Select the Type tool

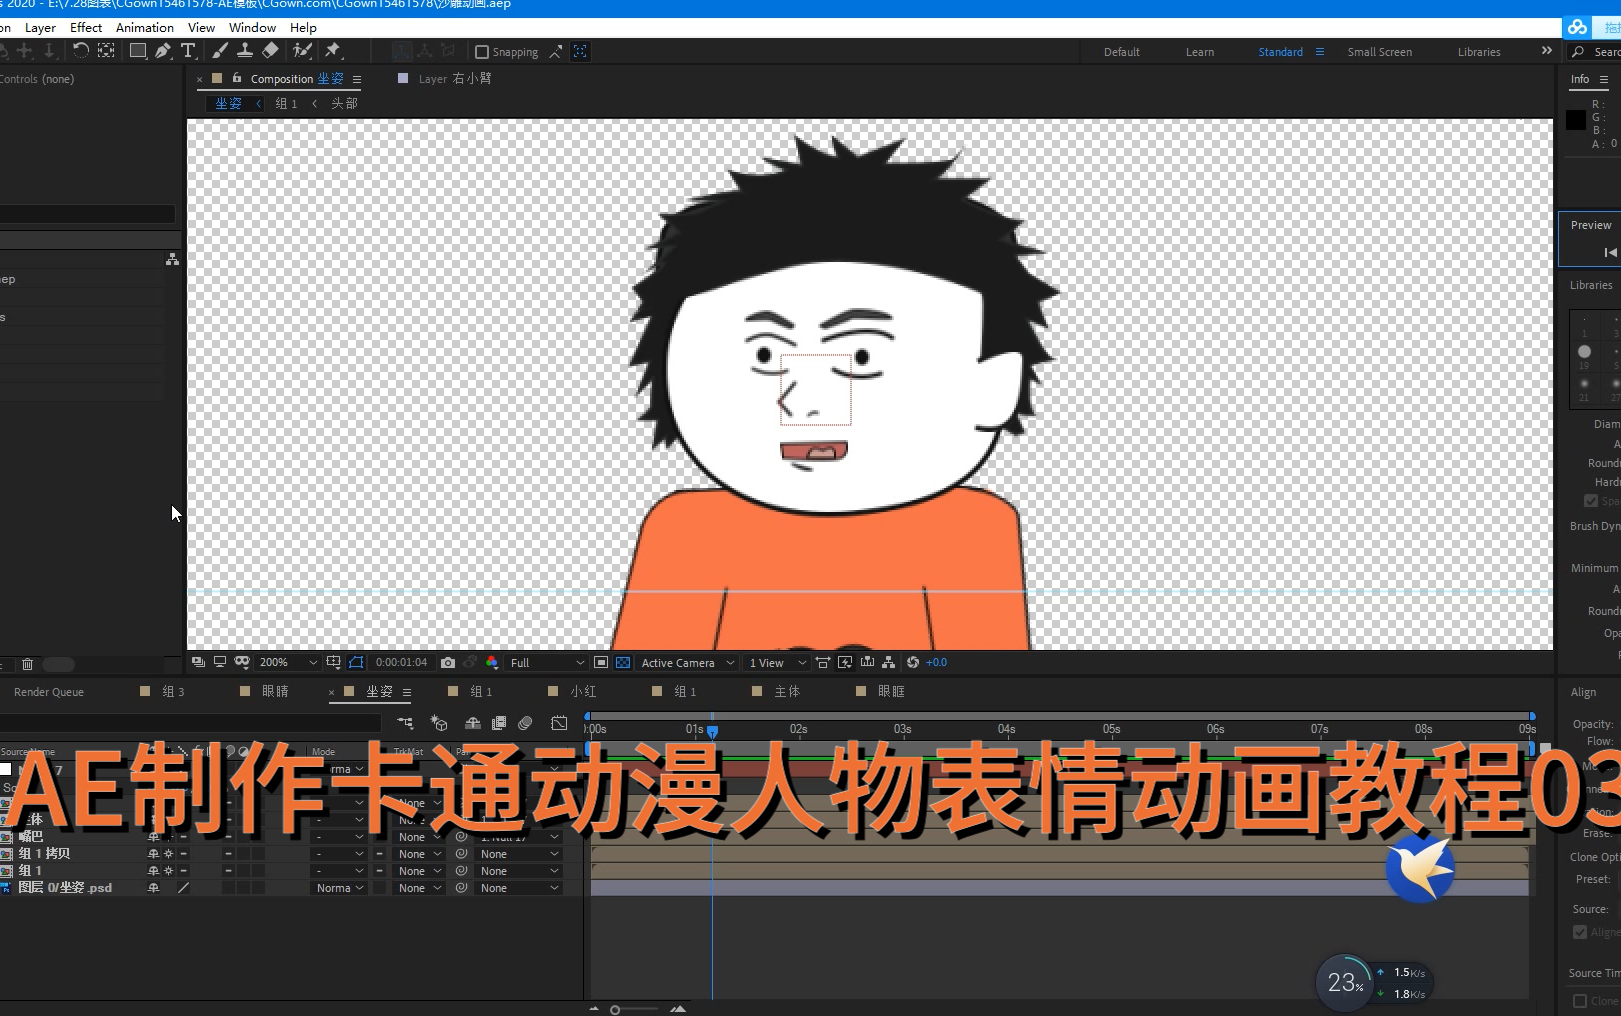[x=189, y=51]
